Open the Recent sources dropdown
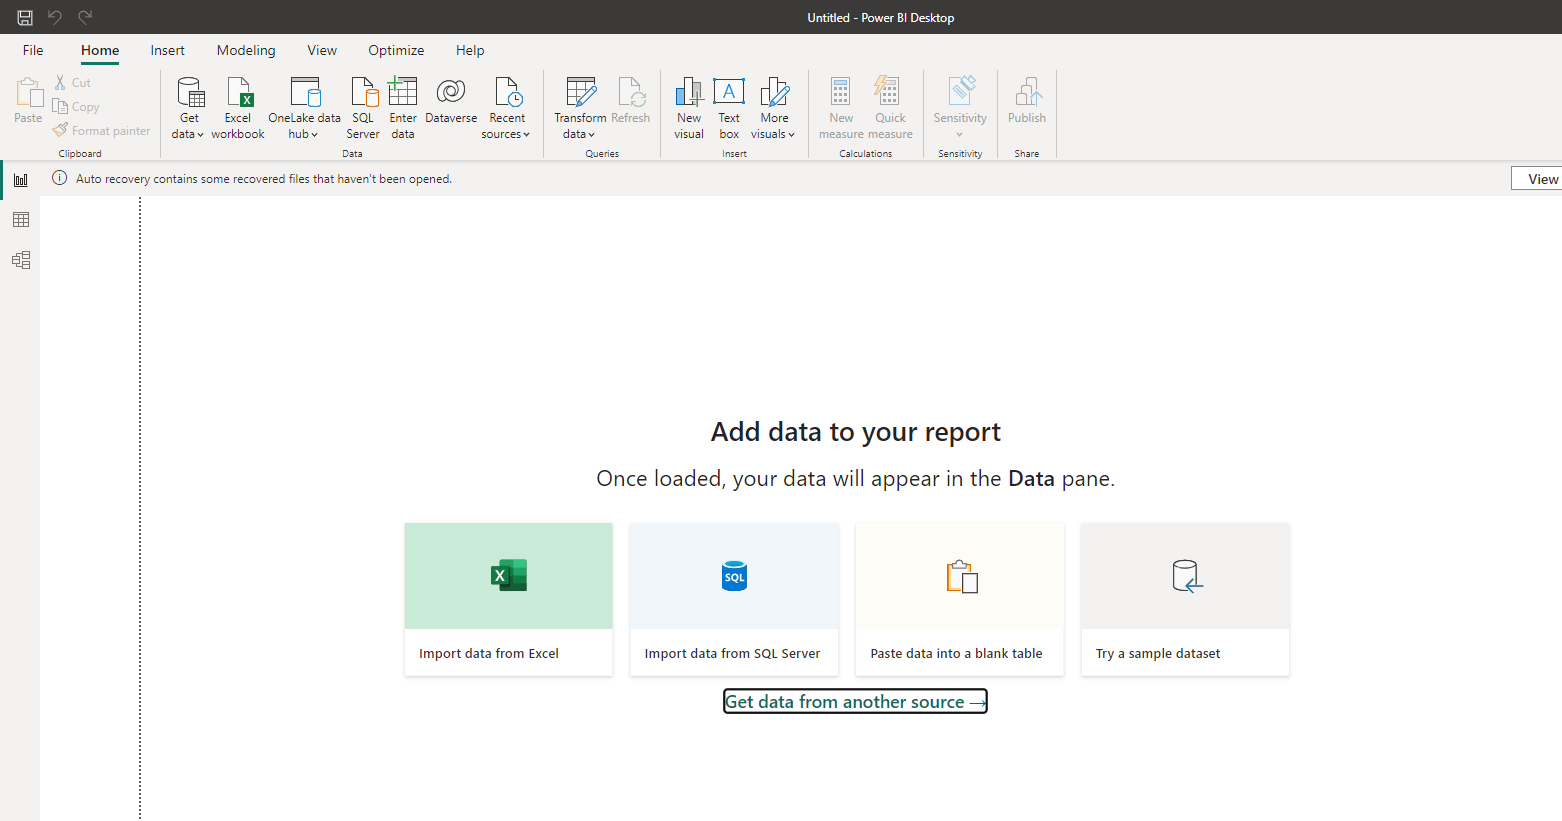 click(506, 108)
